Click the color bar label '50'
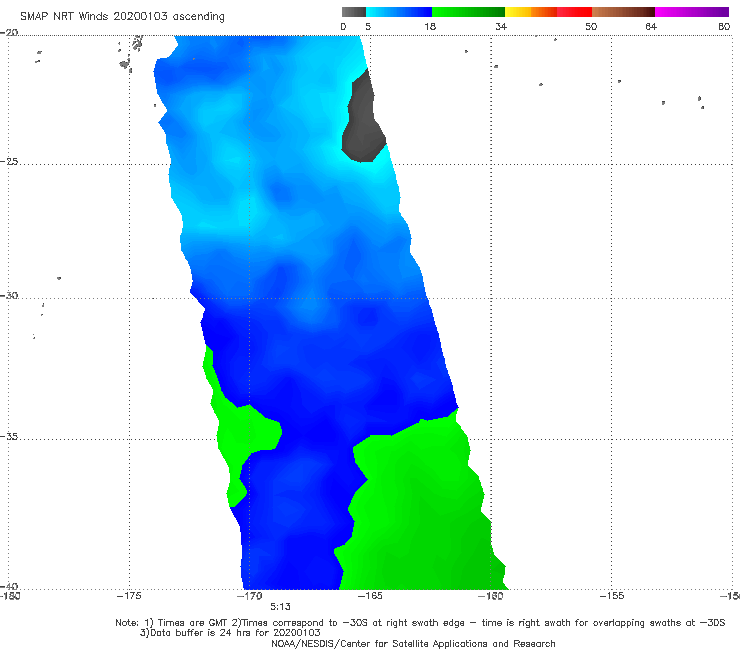 click(591, 26)
